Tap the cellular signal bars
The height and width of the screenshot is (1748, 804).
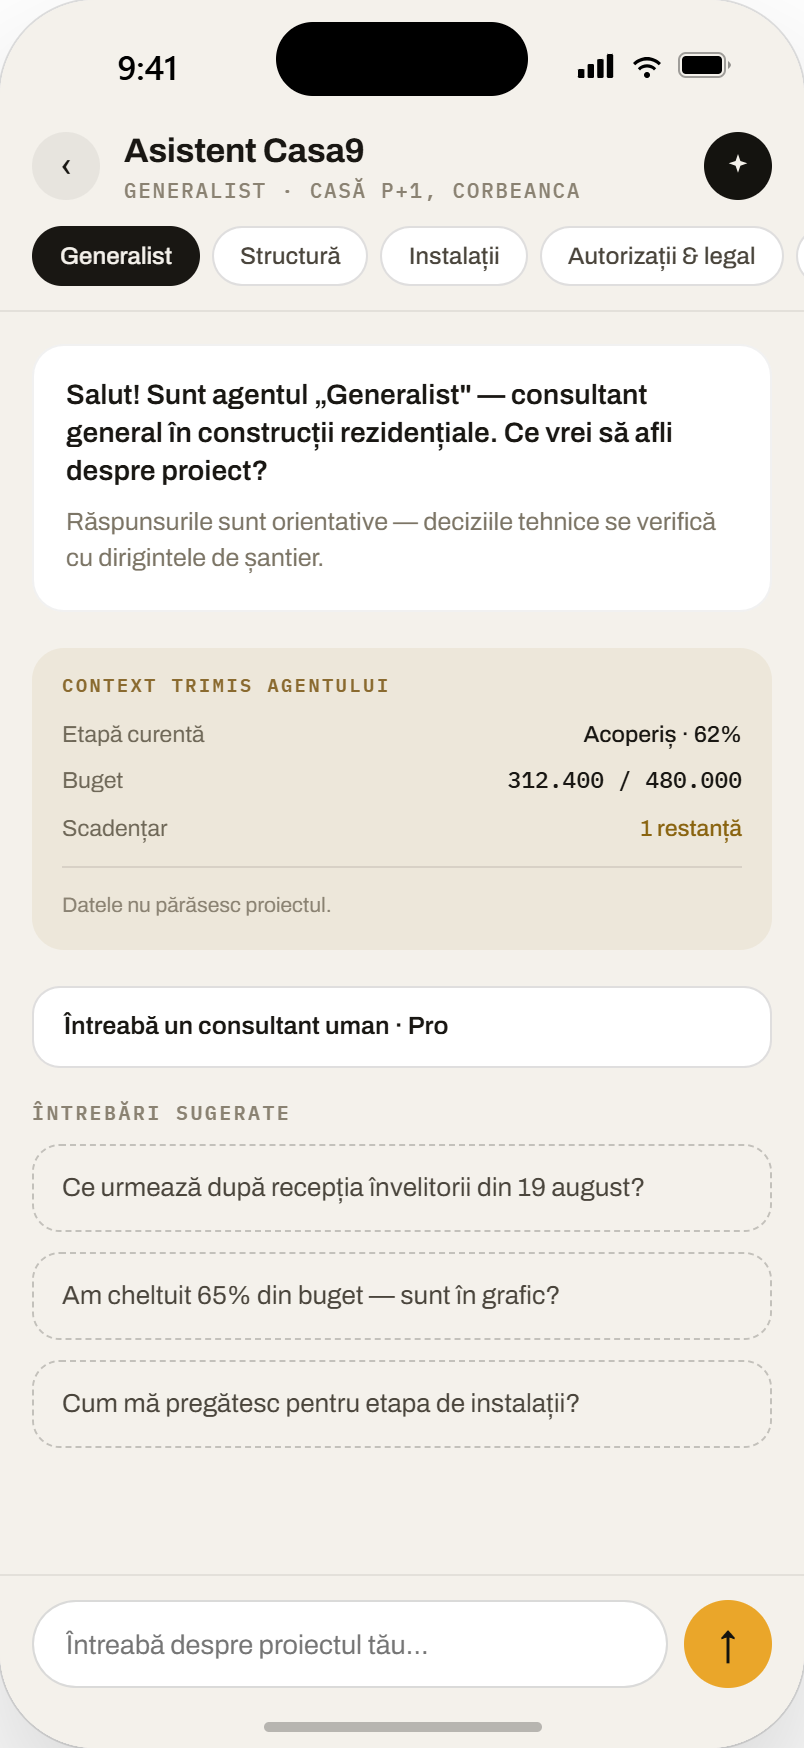click(x=596, y=67)
